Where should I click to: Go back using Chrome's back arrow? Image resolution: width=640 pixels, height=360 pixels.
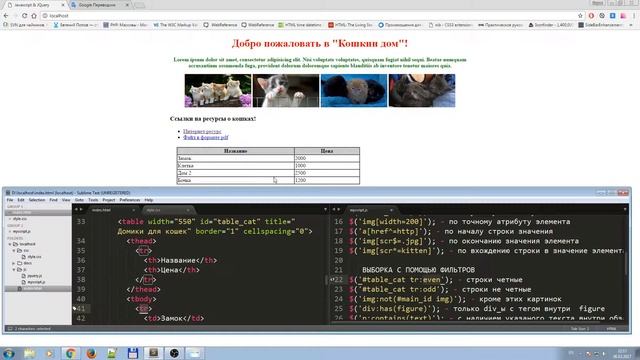tap(6, 16)
